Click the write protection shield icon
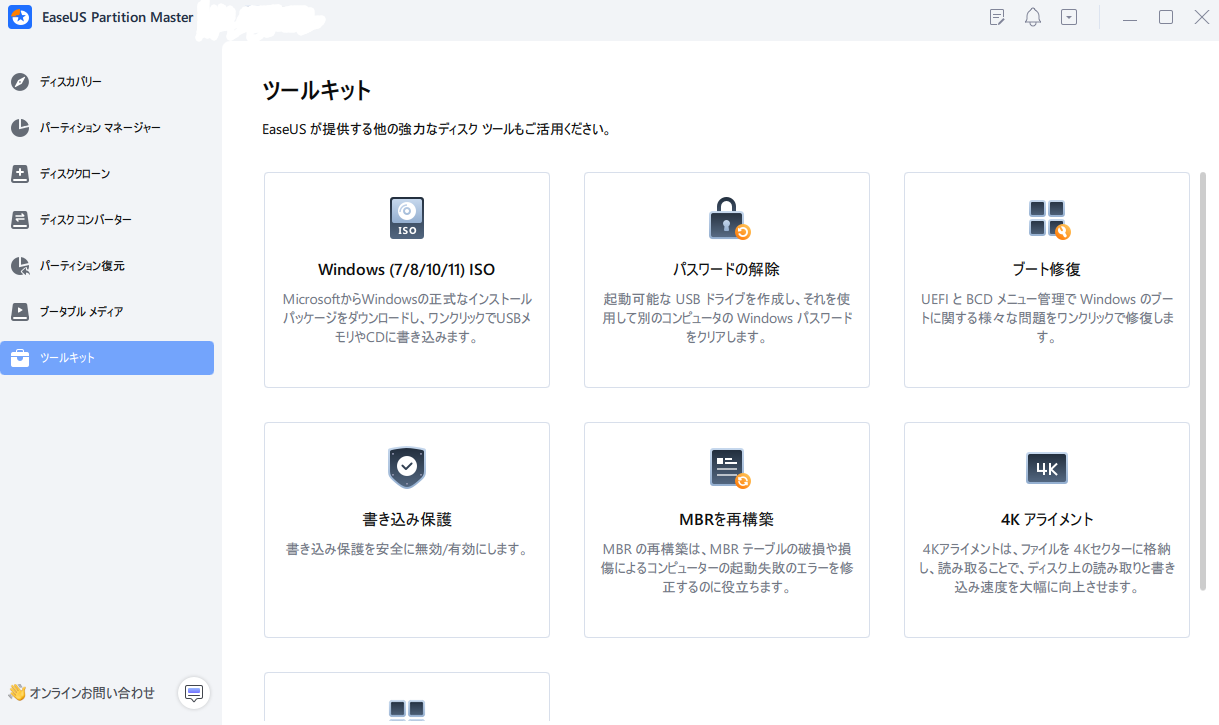 [x=406, y=467]
